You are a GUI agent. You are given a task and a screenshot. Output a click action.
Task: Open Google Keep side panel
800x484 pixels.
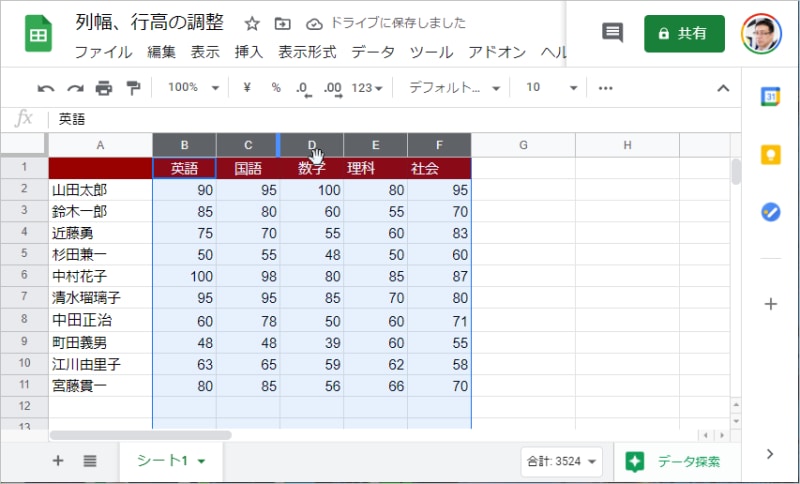pos(770,155)
